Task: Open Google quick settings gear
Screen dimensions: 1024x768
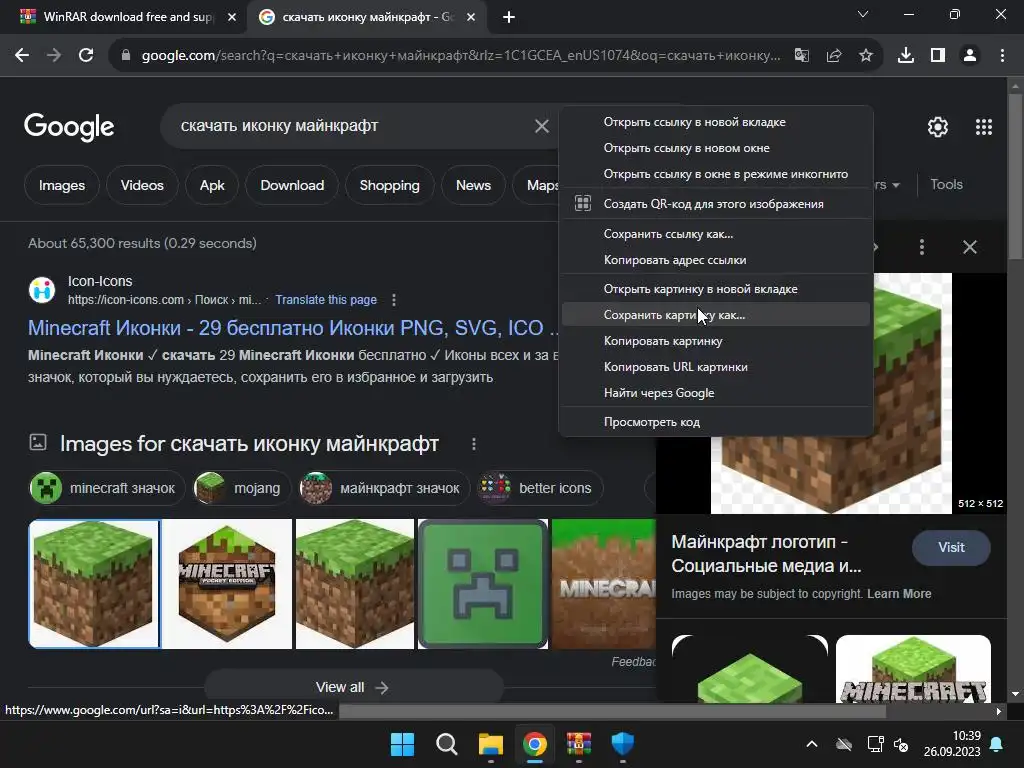Action: tap(938, 127)
